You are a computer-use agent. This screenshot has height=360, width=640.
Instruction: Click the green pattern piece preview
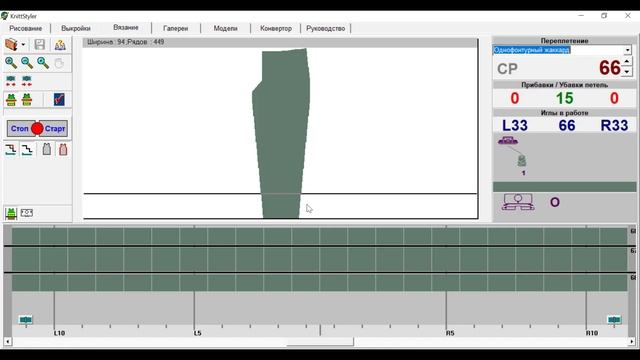click(281, 133)
